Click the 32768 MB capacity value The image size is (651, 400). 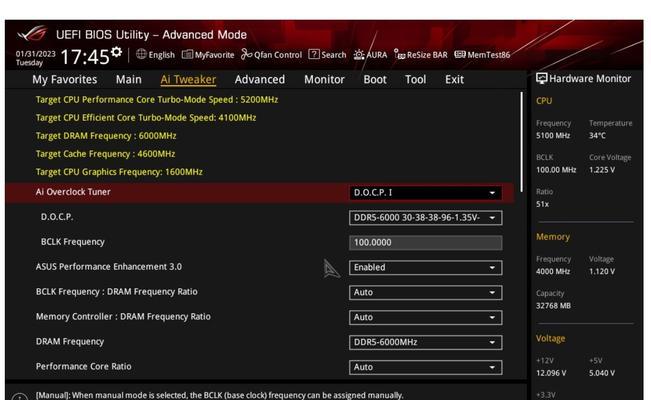553,306
